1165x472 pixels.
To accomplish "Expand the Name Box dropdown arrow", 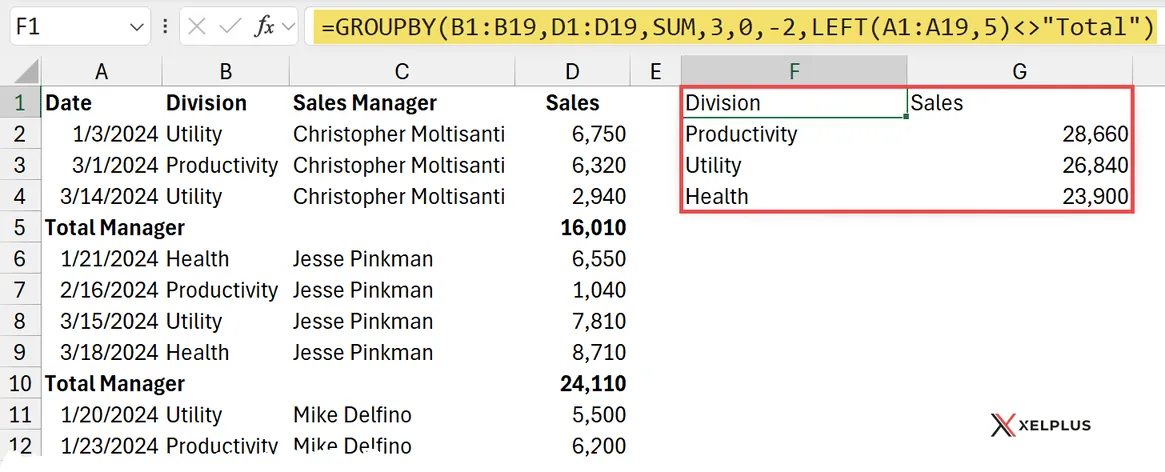I will click(x=137, y=28).
